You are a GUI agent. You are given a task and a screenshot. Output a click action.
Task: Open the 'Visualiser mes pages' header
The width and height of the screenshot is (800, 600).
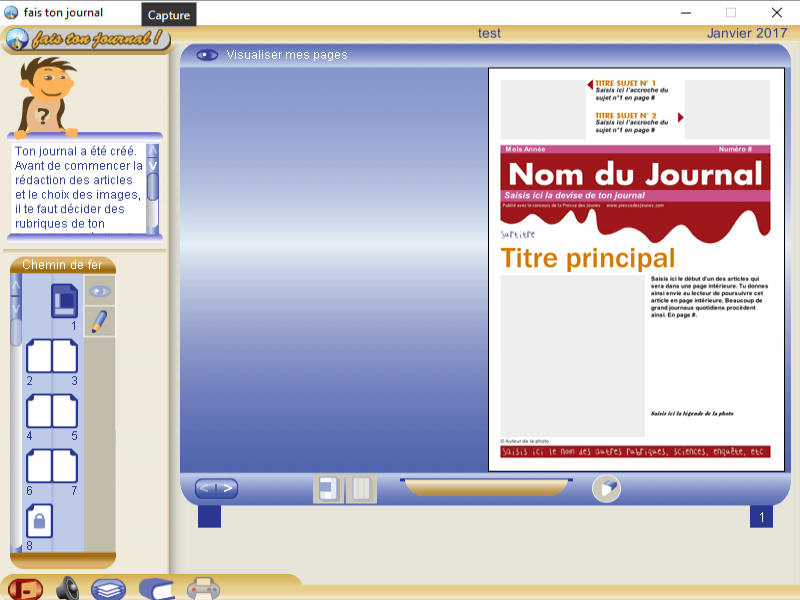click(x=286, y=55)
